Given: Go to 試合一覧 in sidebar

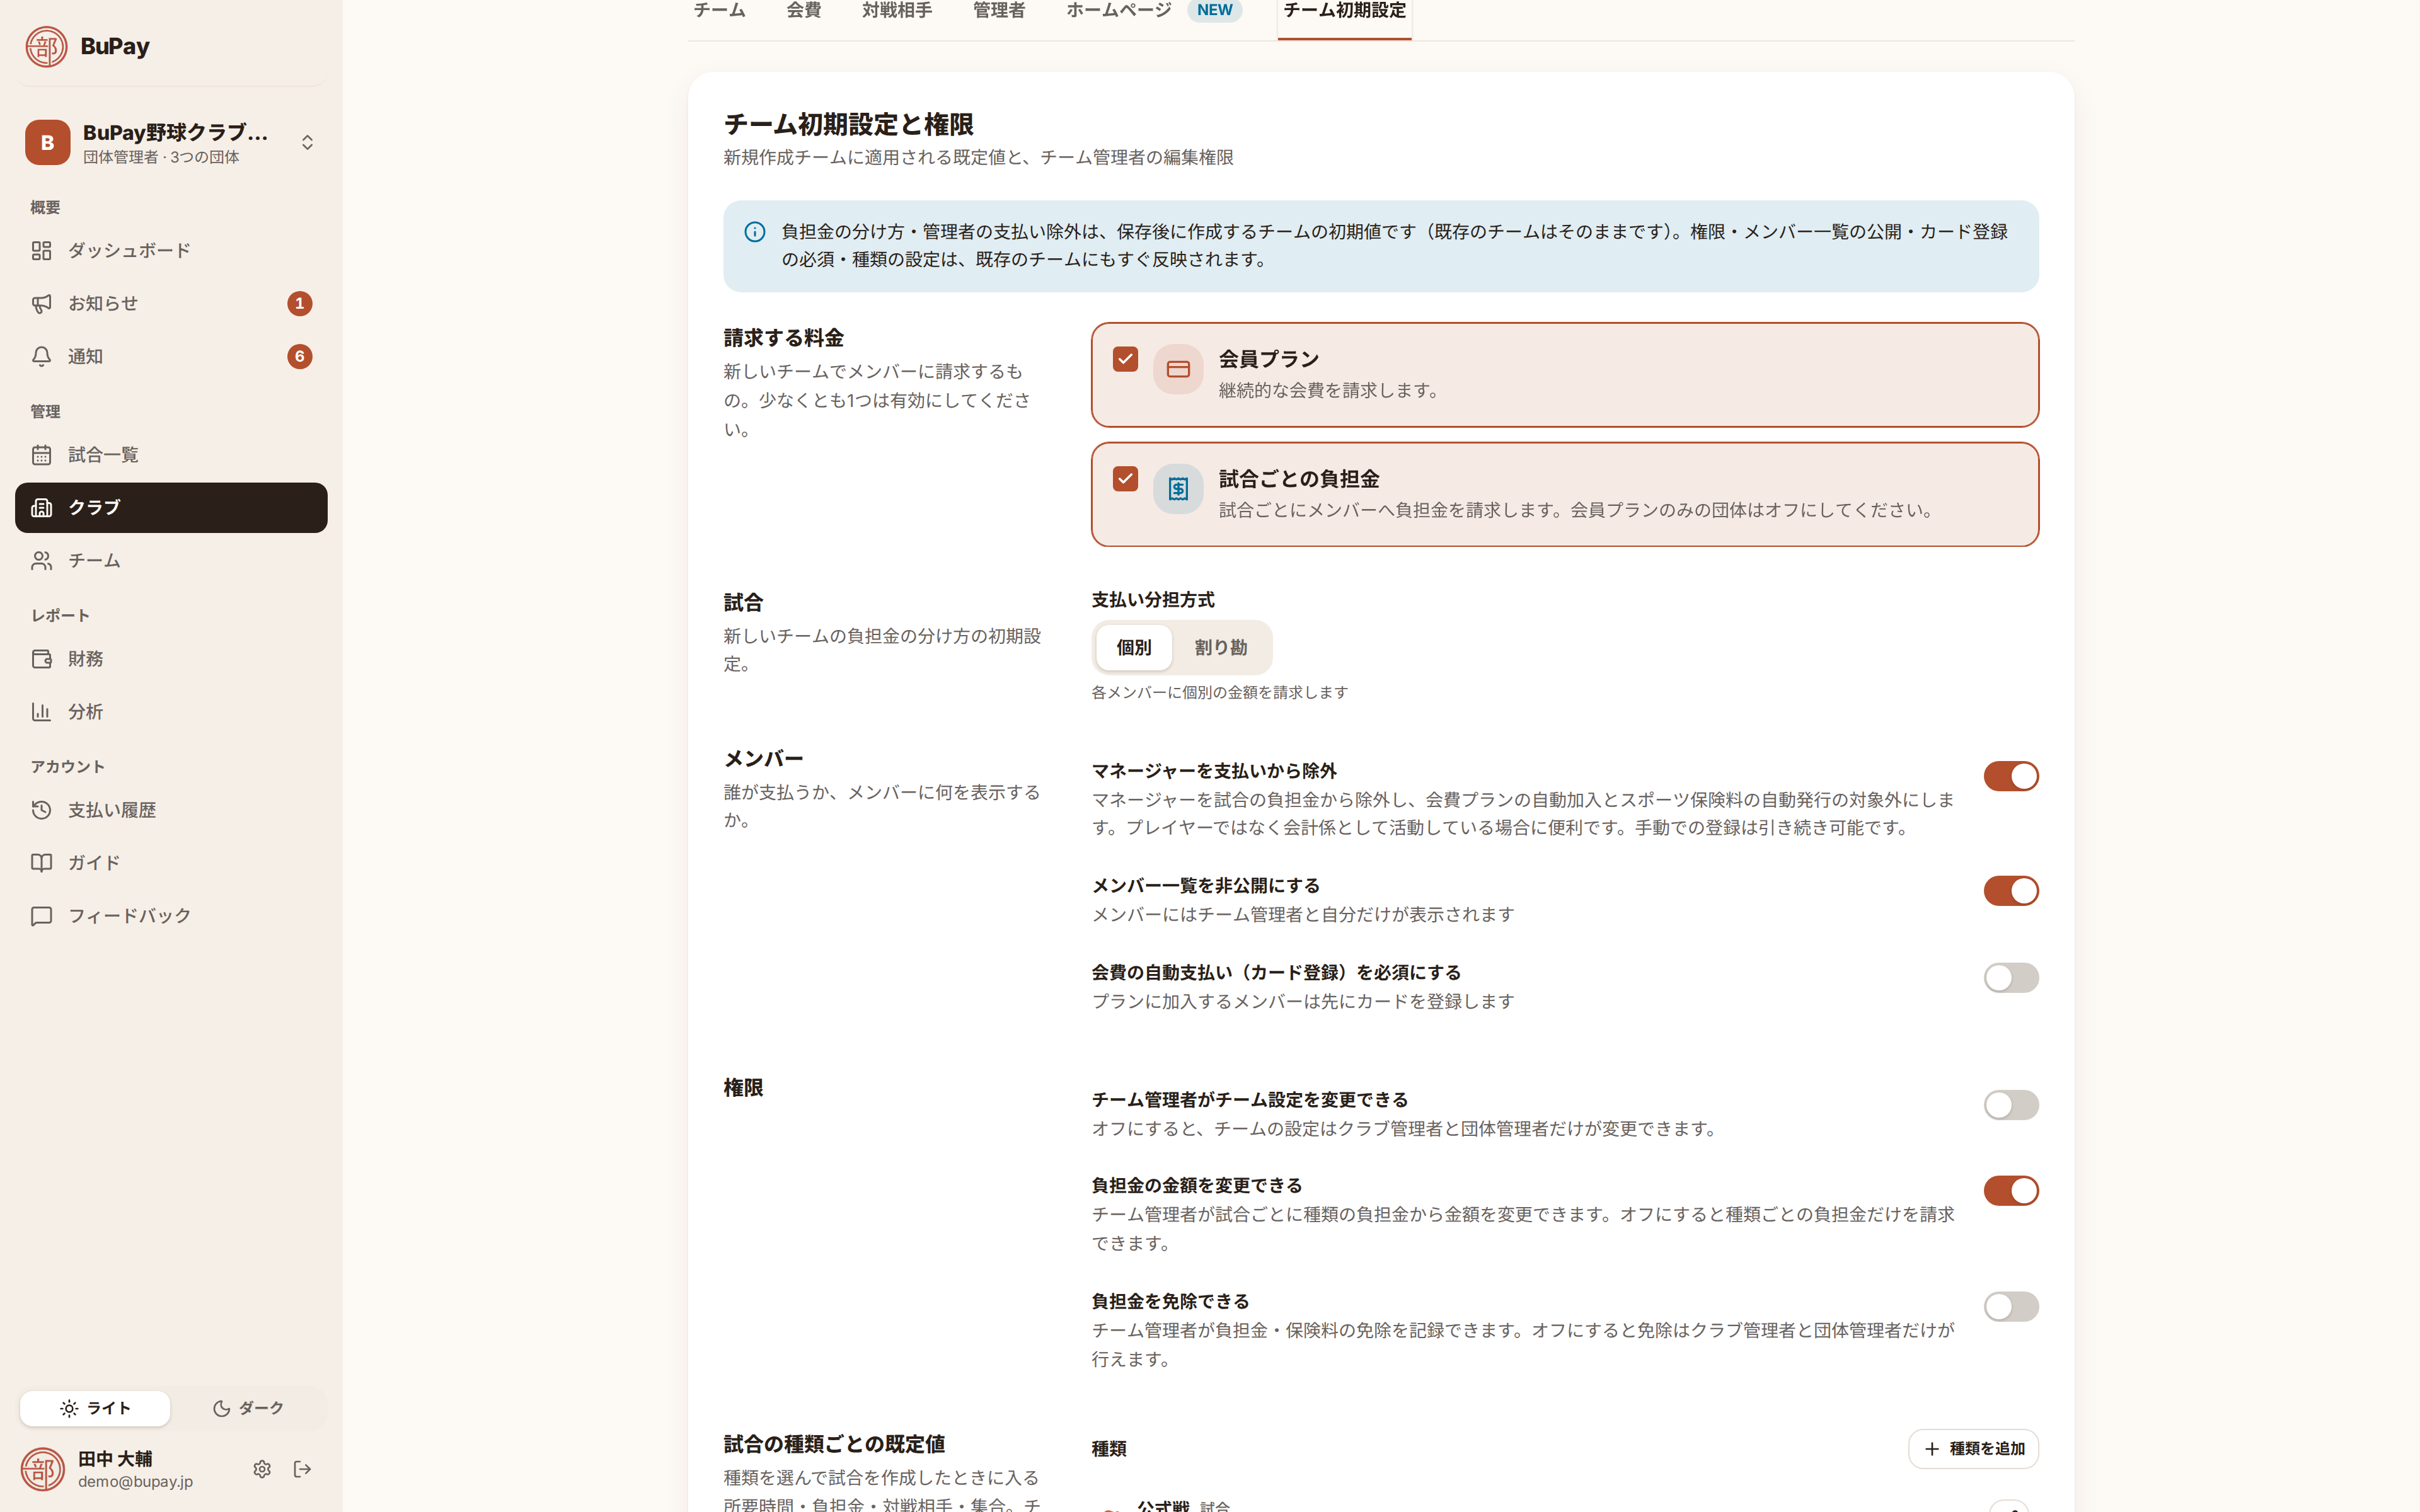Looking at the screenshot, I should point(171,455).
